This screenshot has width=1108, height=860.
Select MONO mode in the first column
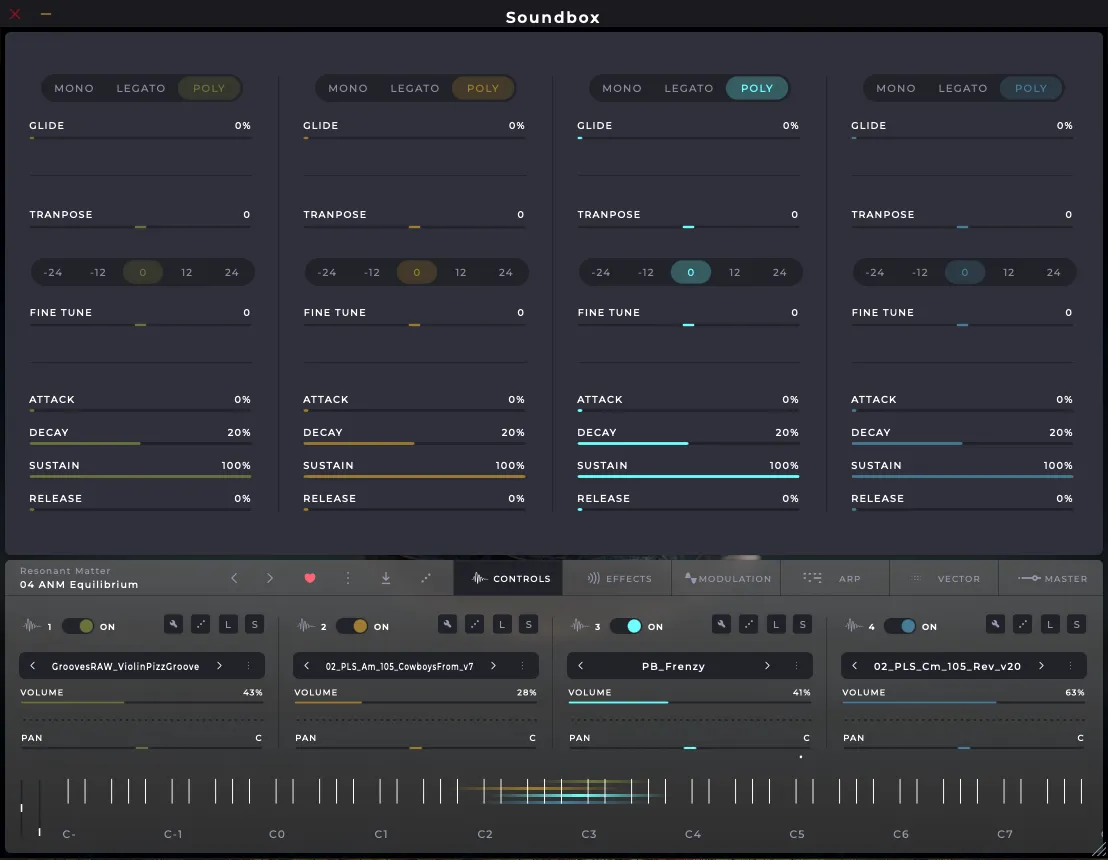(x=74, y=88)
